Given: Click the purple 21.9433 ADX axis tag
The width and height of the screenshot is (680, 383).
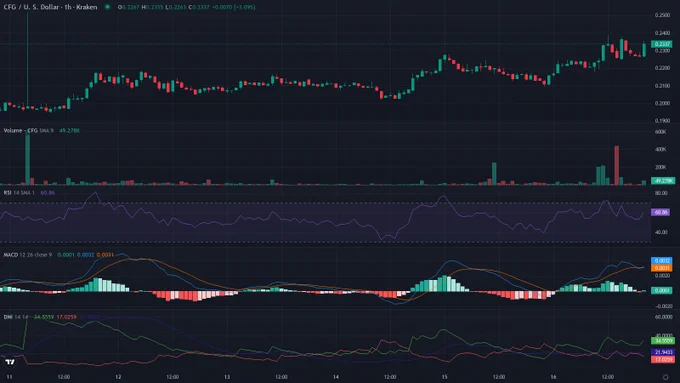Looking at the screenshot, I should tap(663, 352).
